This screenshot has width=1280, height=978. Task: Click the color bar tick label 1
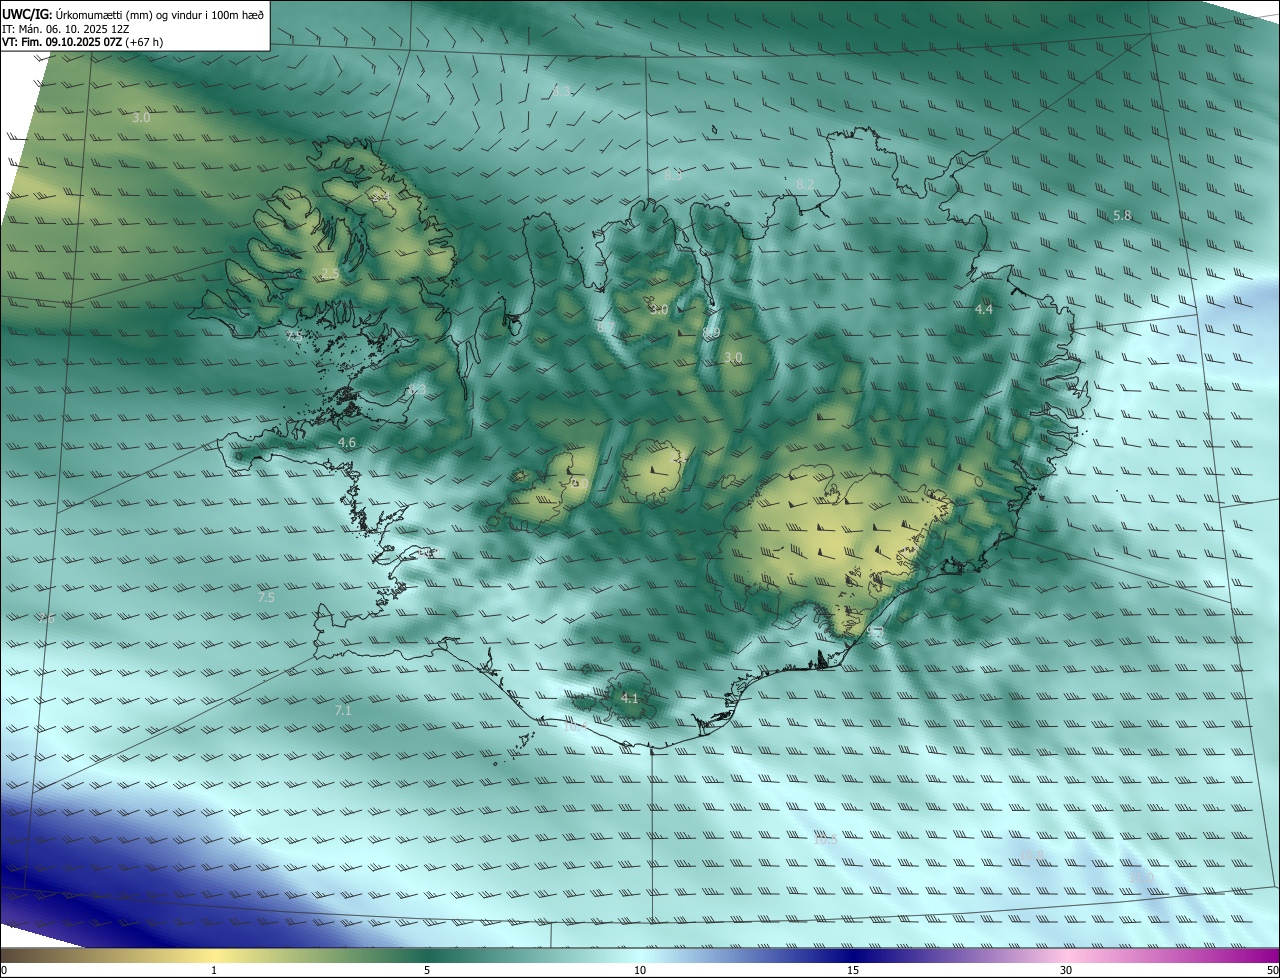coord(214,970)
